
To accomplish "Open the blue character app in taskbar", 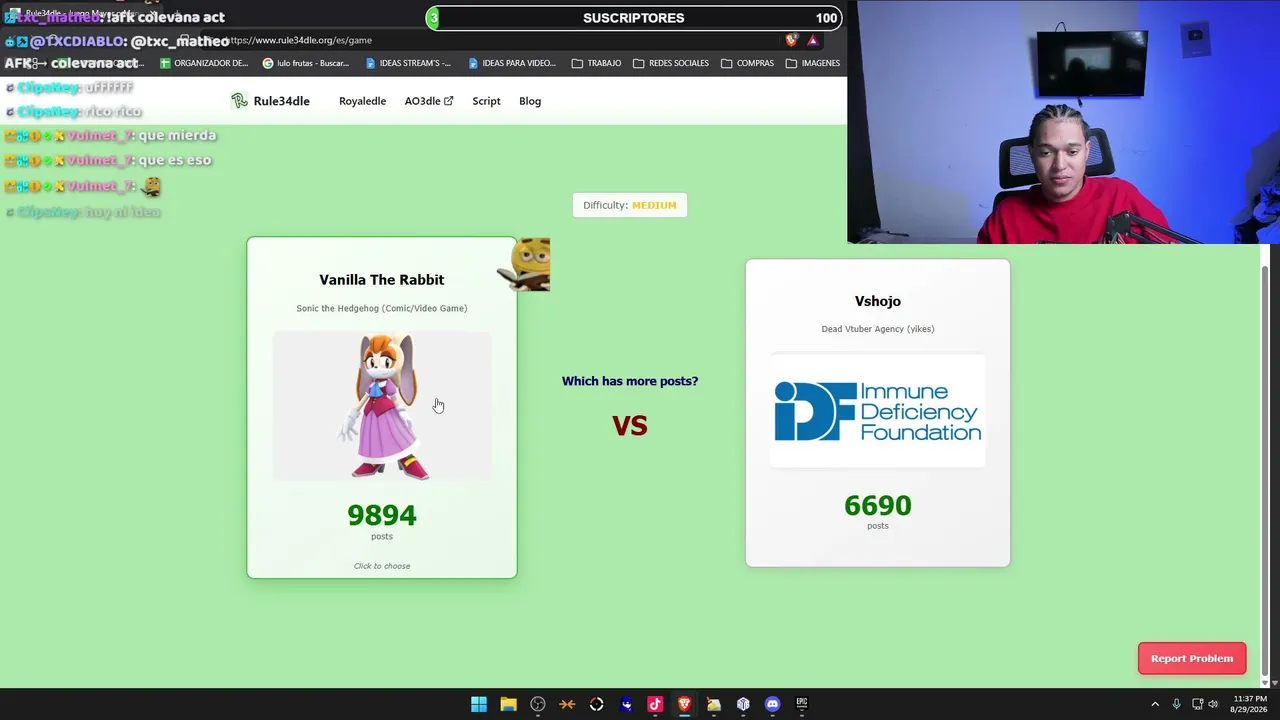I will [626, 704].
